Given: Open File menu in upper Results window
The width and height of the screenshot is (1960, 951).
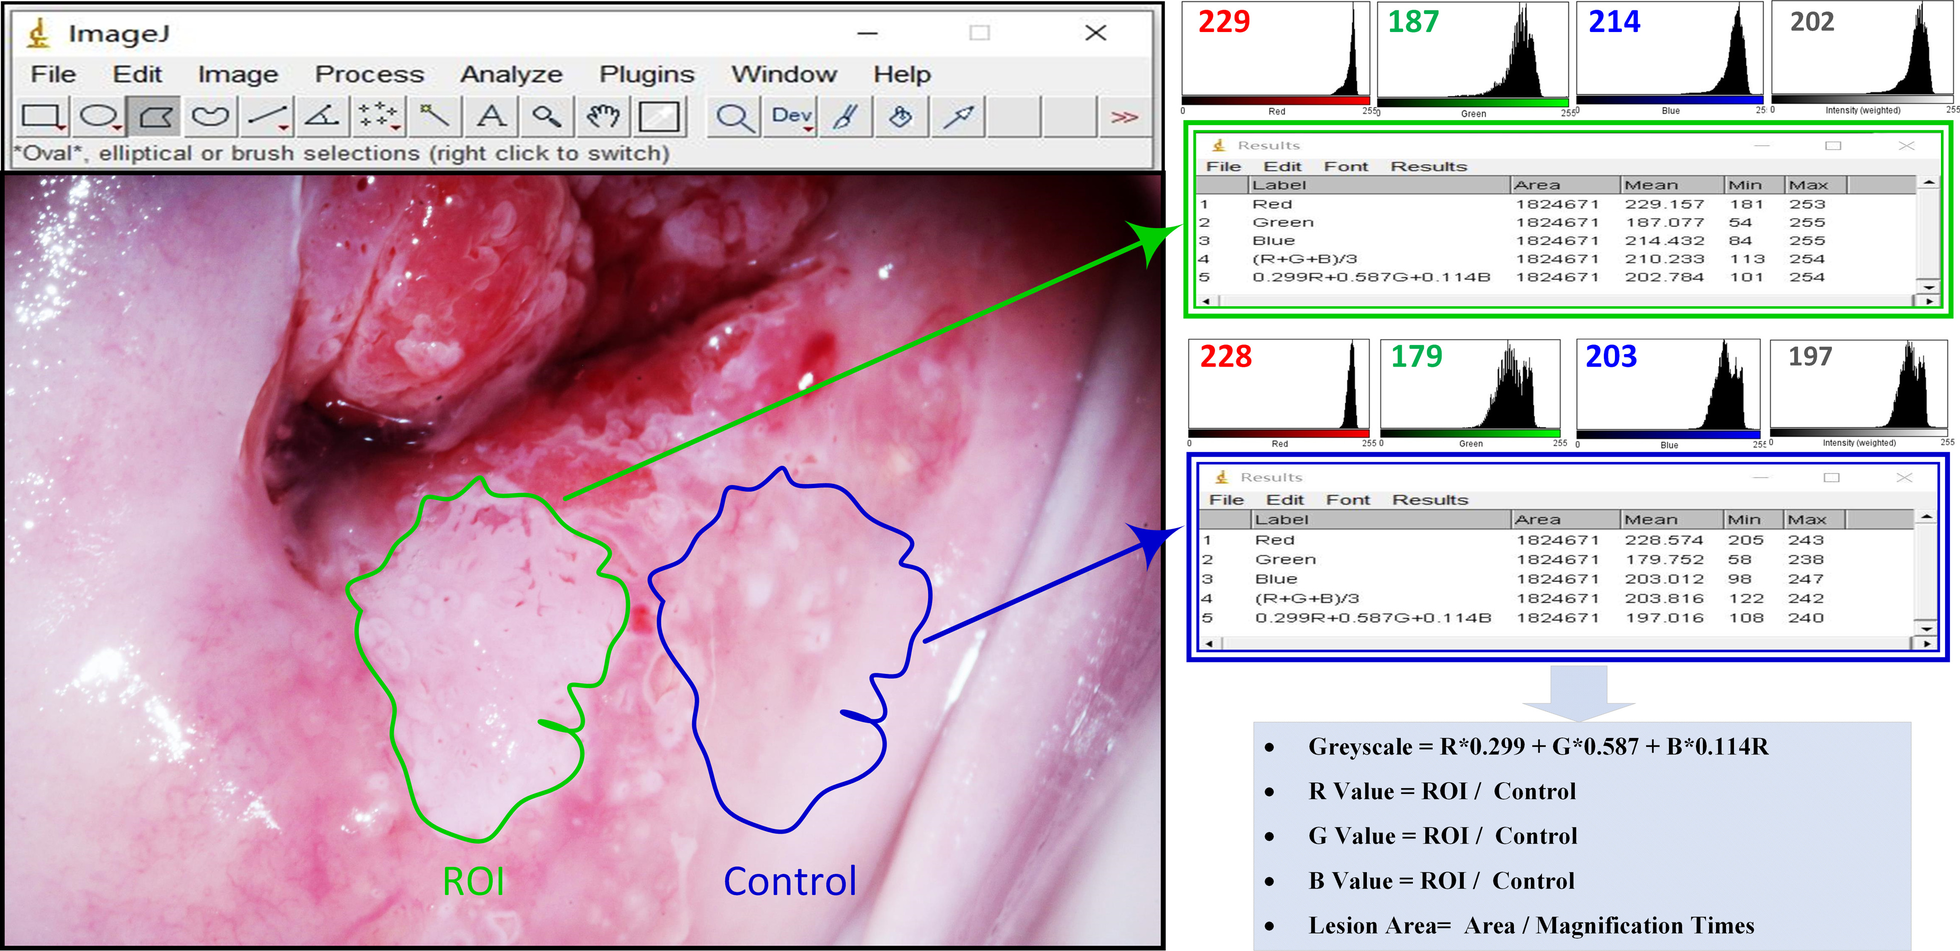Looking at the screenshot, I should (1223, 167).
